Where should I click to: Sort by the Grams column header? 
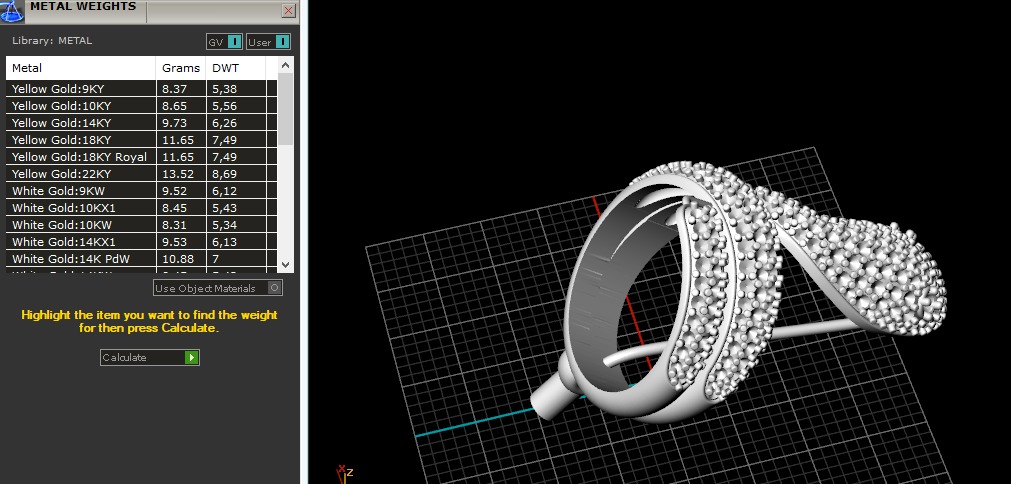(x=181, y=68)
